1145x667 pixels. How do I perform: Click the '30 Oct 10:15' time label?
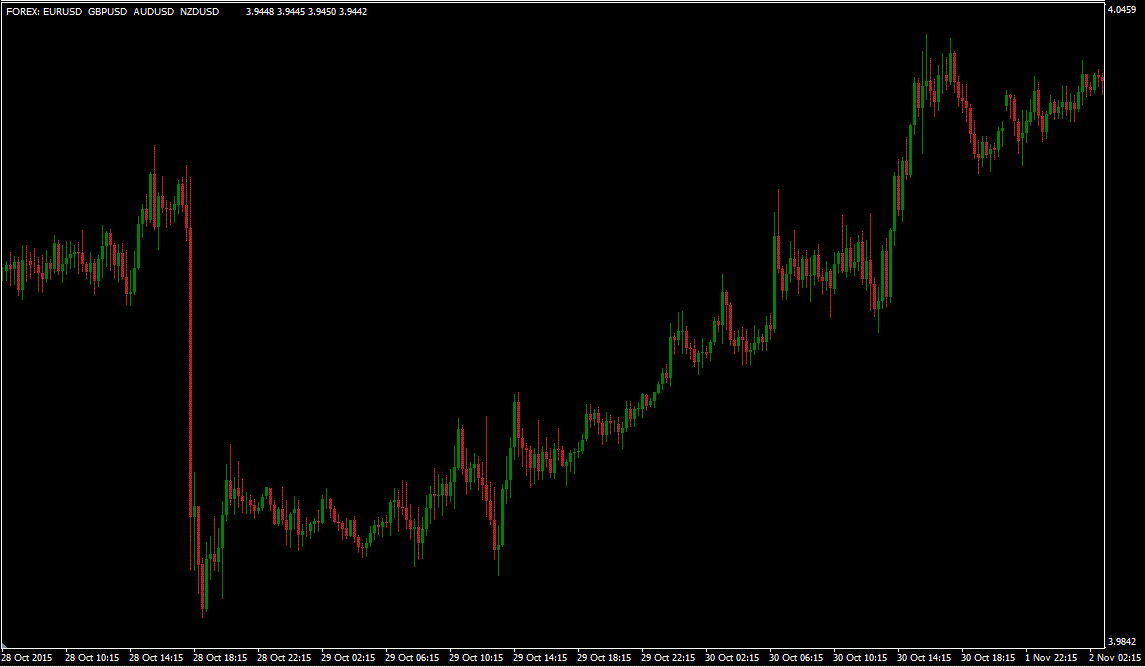coord(861,658)
